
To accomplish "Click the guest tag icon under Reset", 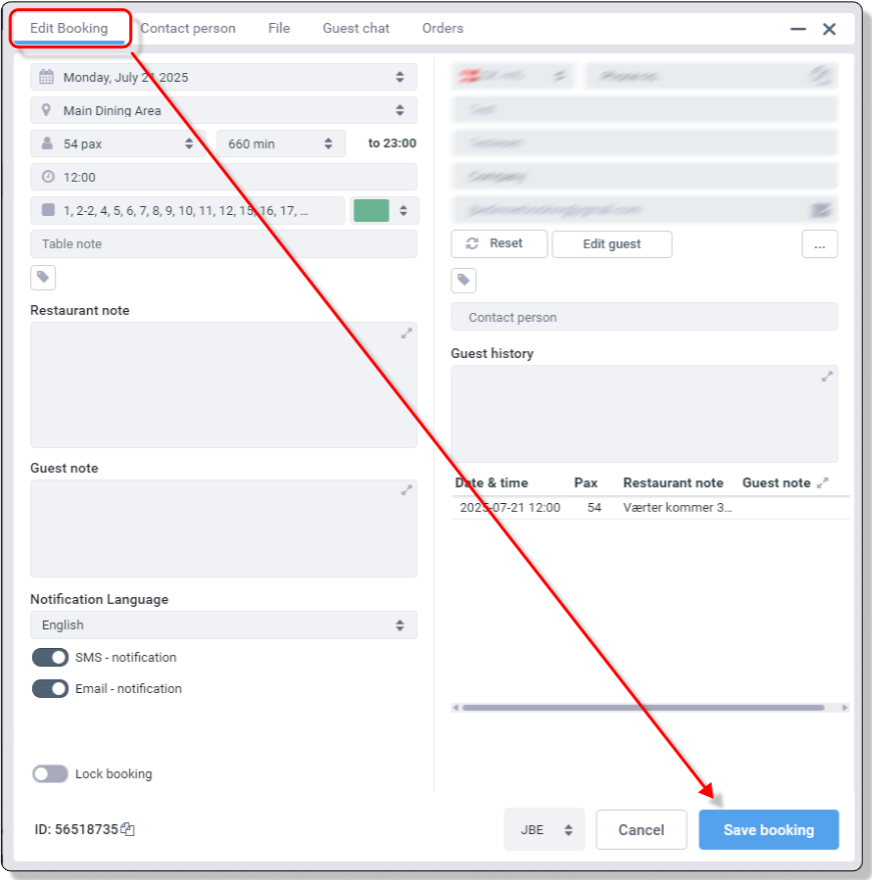I will click(x=464, y=280).
